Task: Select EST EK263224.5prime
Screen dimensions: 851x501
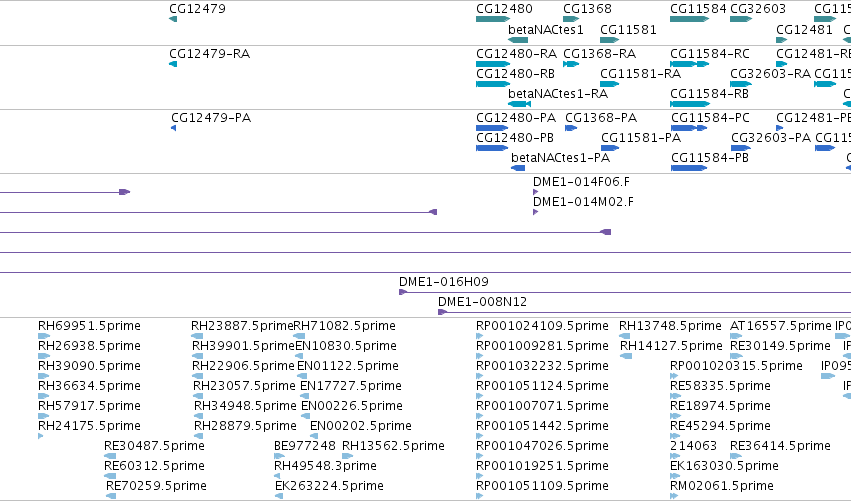Action: click(x=329, y=486)
